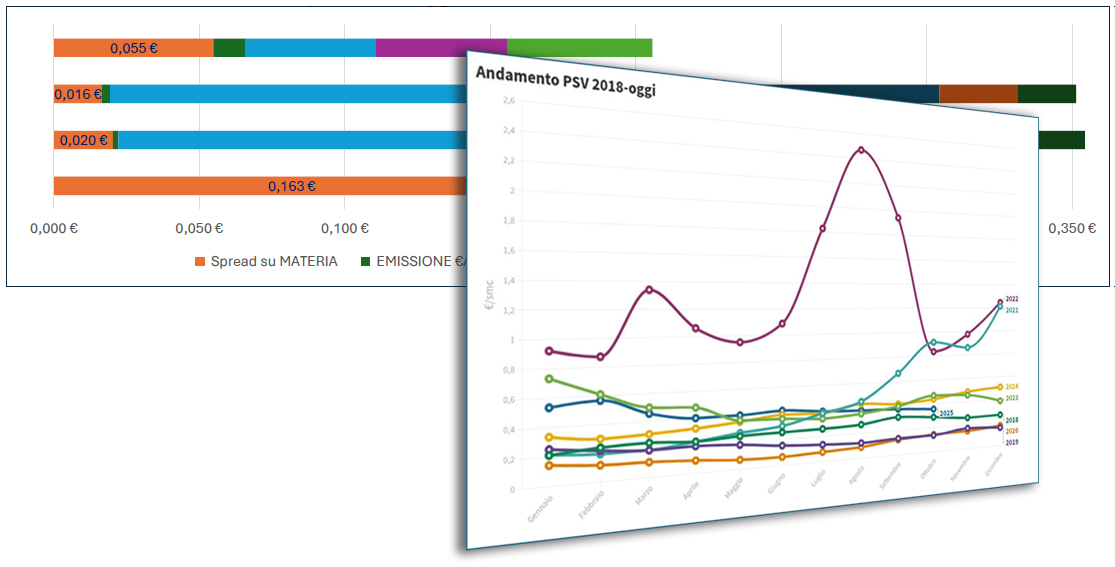
Task: Click the brown segment in the second bar
Action: (978, 94)
